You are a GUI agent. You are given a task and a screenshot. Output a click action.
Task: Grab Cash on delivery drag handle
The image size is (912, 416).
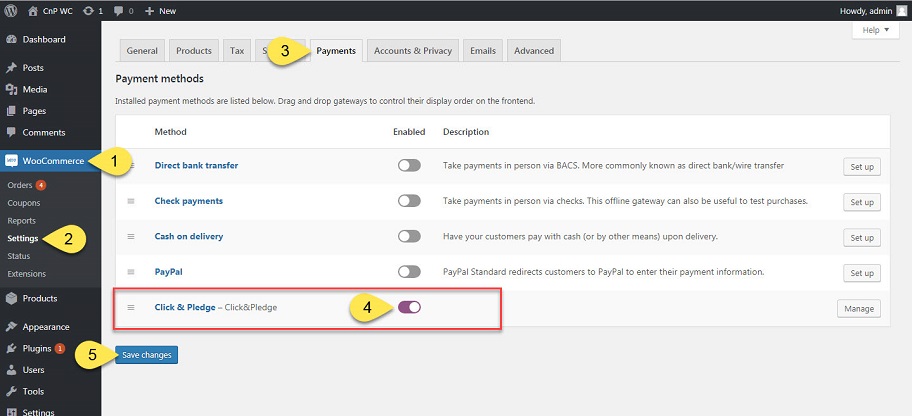point(131,236)
